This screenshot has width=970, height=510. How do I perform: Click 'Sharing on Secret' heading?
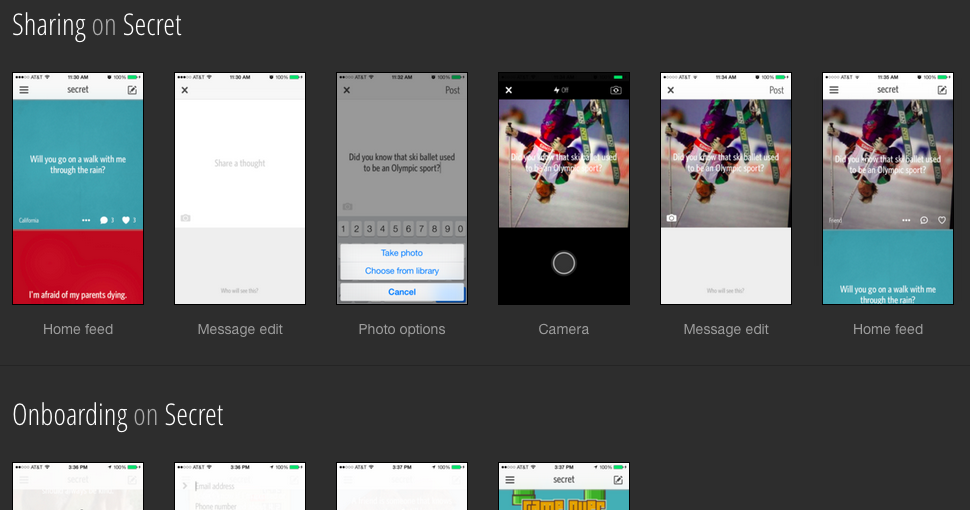tap(97, 25)
